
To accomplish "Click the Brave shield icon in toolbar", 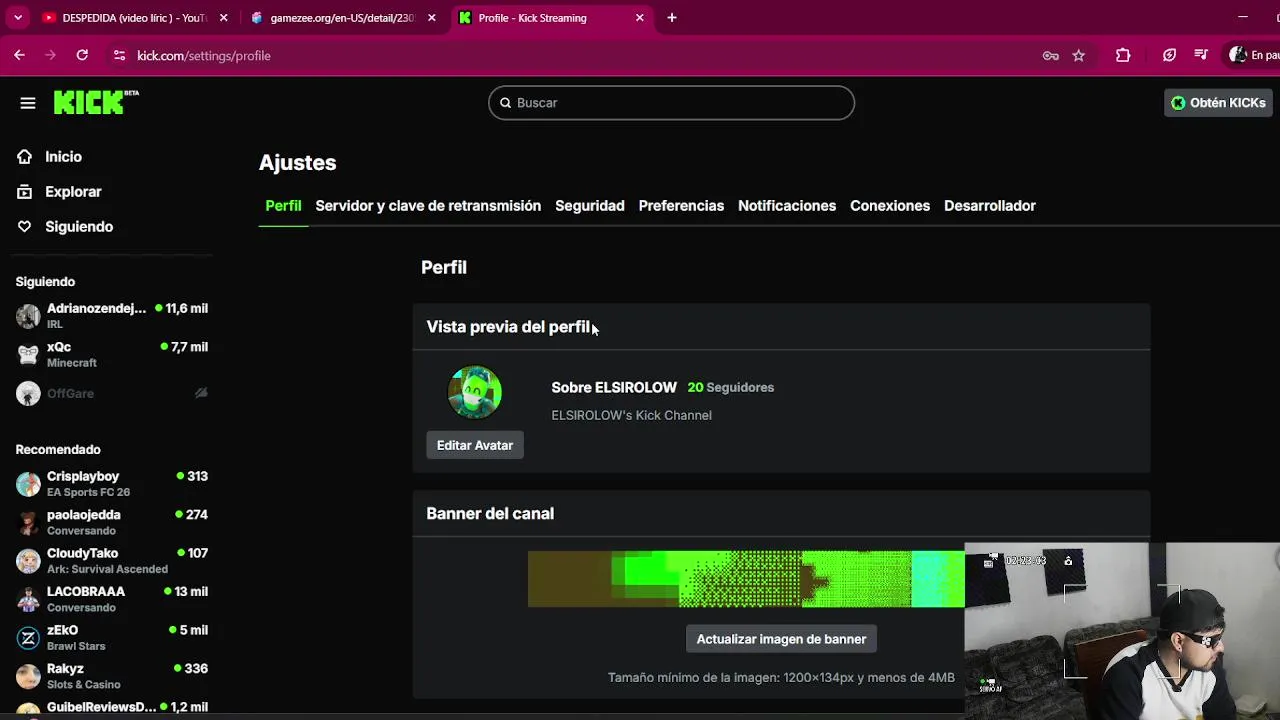I will [1169, 56].
